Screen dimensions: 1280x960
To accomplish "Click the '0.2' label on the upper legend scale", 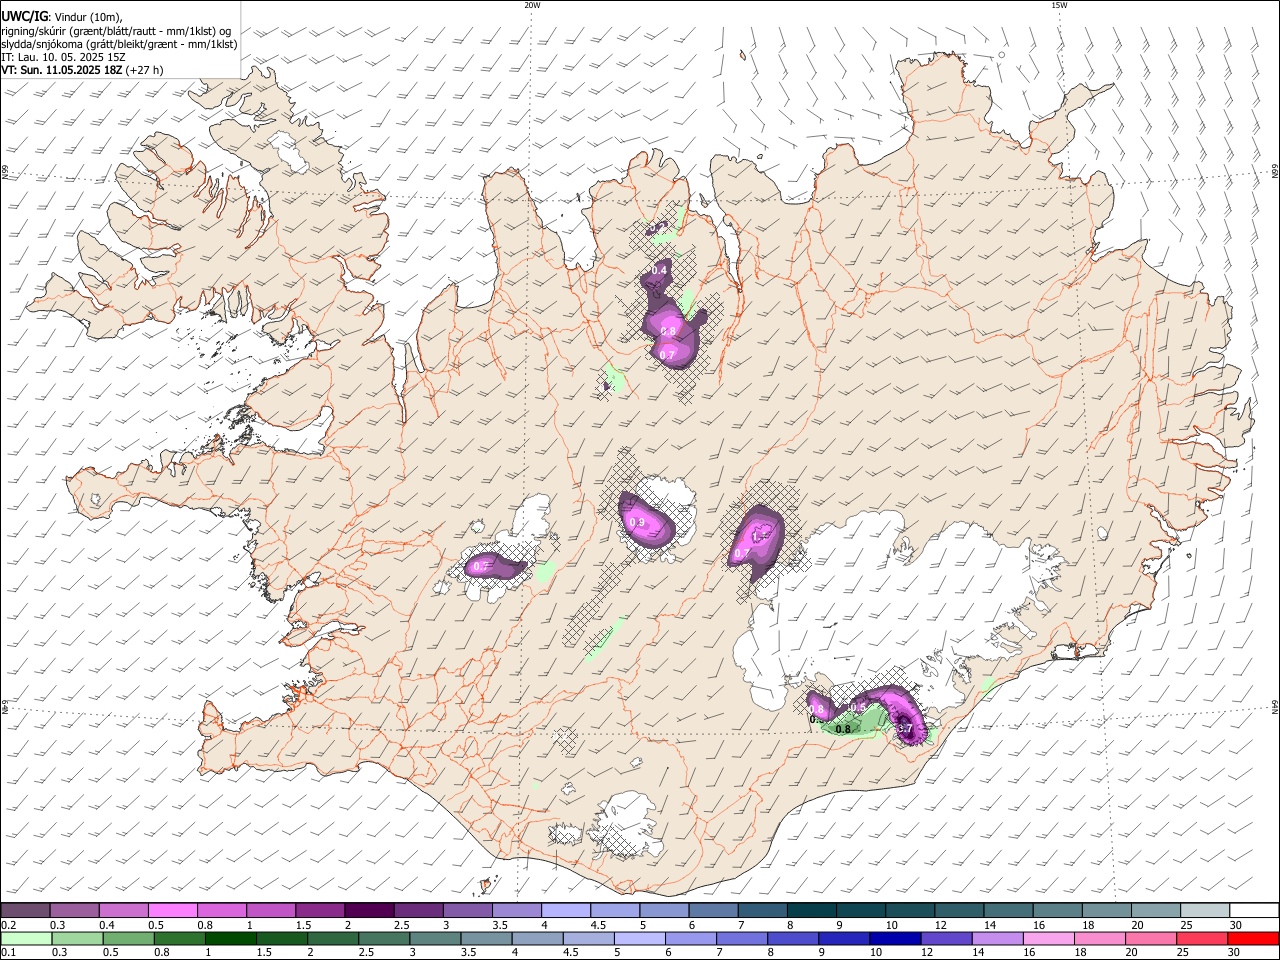I will coord(7,925).
